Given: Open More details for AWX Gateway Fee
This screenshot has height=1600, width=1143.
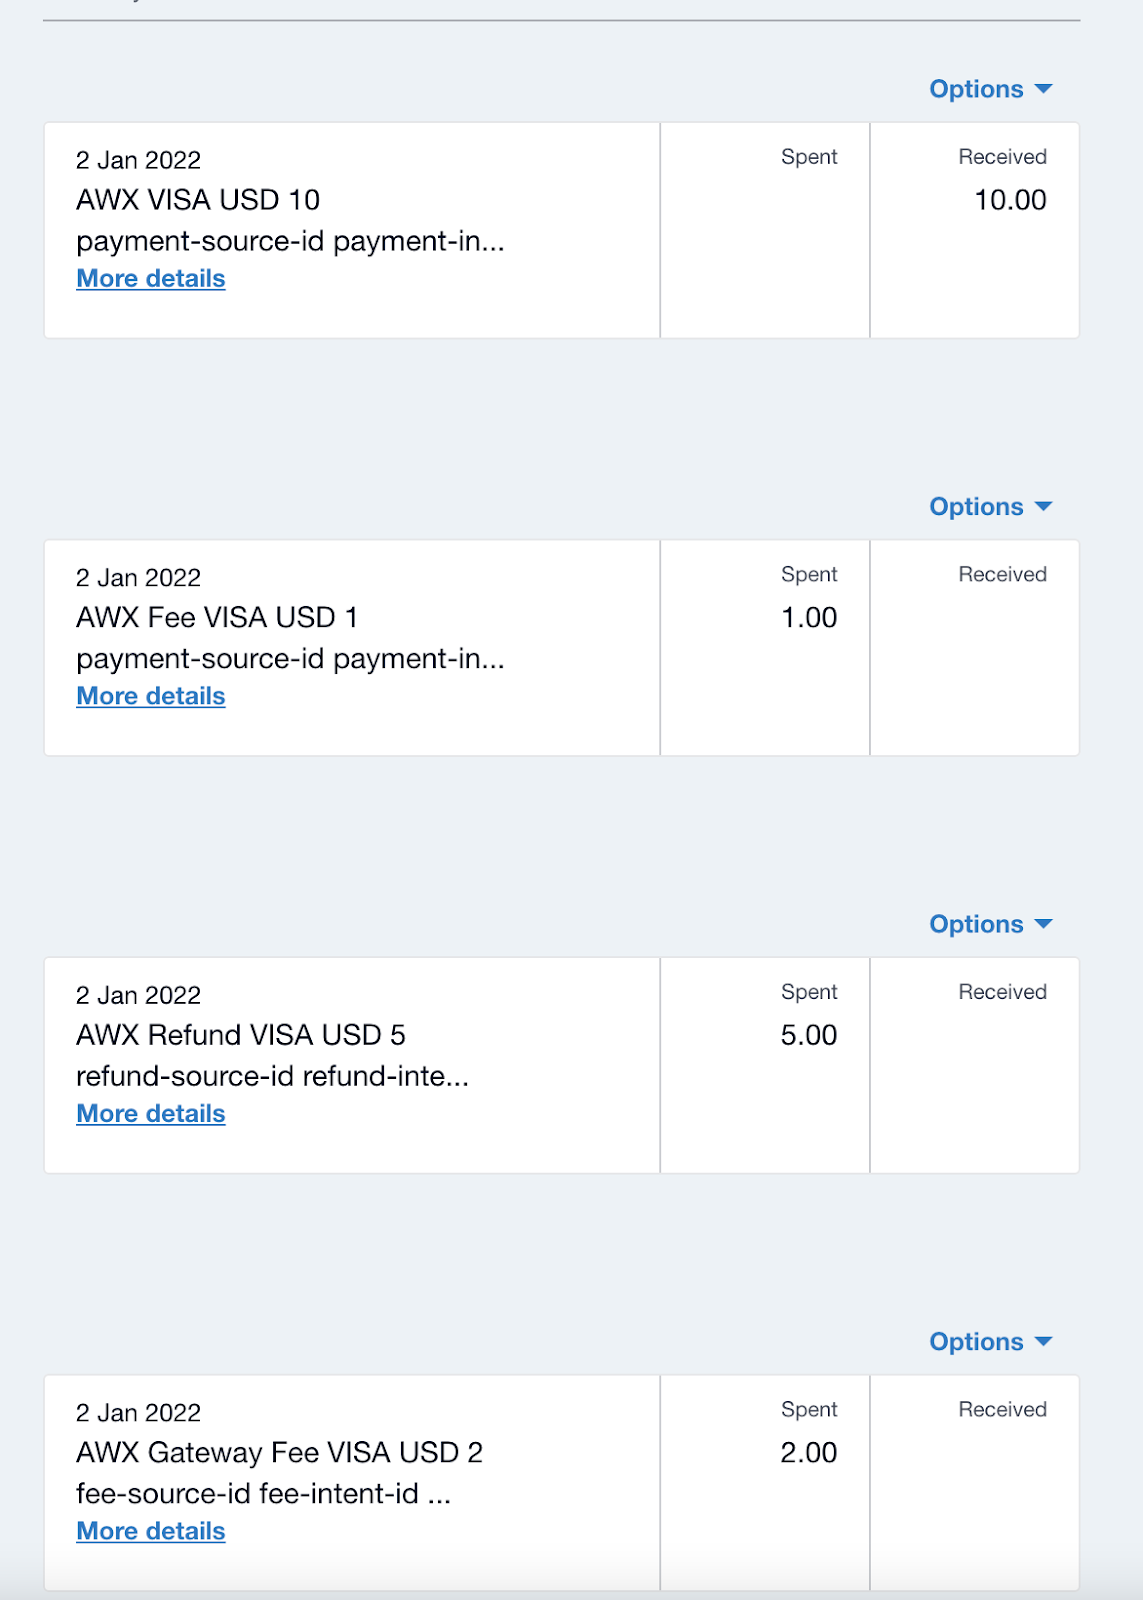Looking at the screenshot, I should tap(151, 1531).
